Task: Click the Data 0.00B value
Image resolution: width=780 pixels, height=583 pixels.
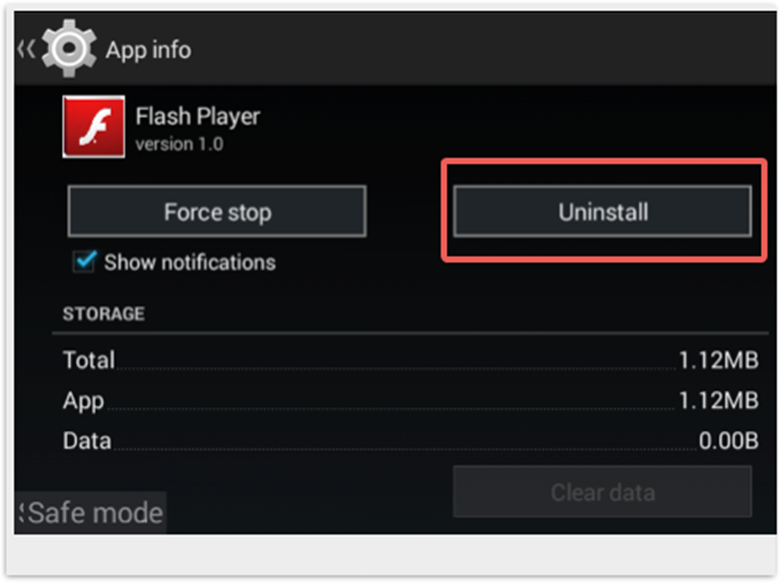Action: [728, 441]
